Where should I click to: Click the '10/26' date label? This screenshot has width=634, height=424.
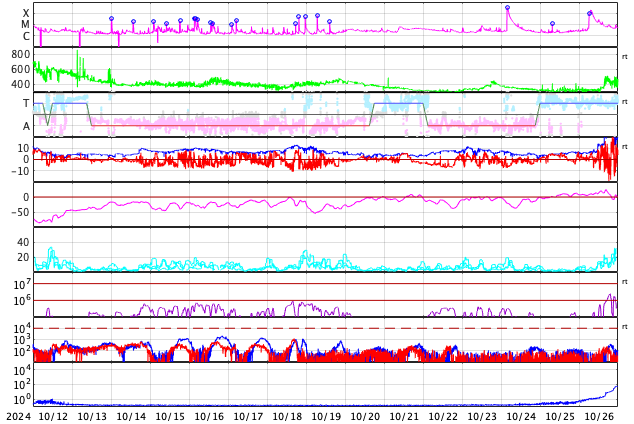click(600, 416)
